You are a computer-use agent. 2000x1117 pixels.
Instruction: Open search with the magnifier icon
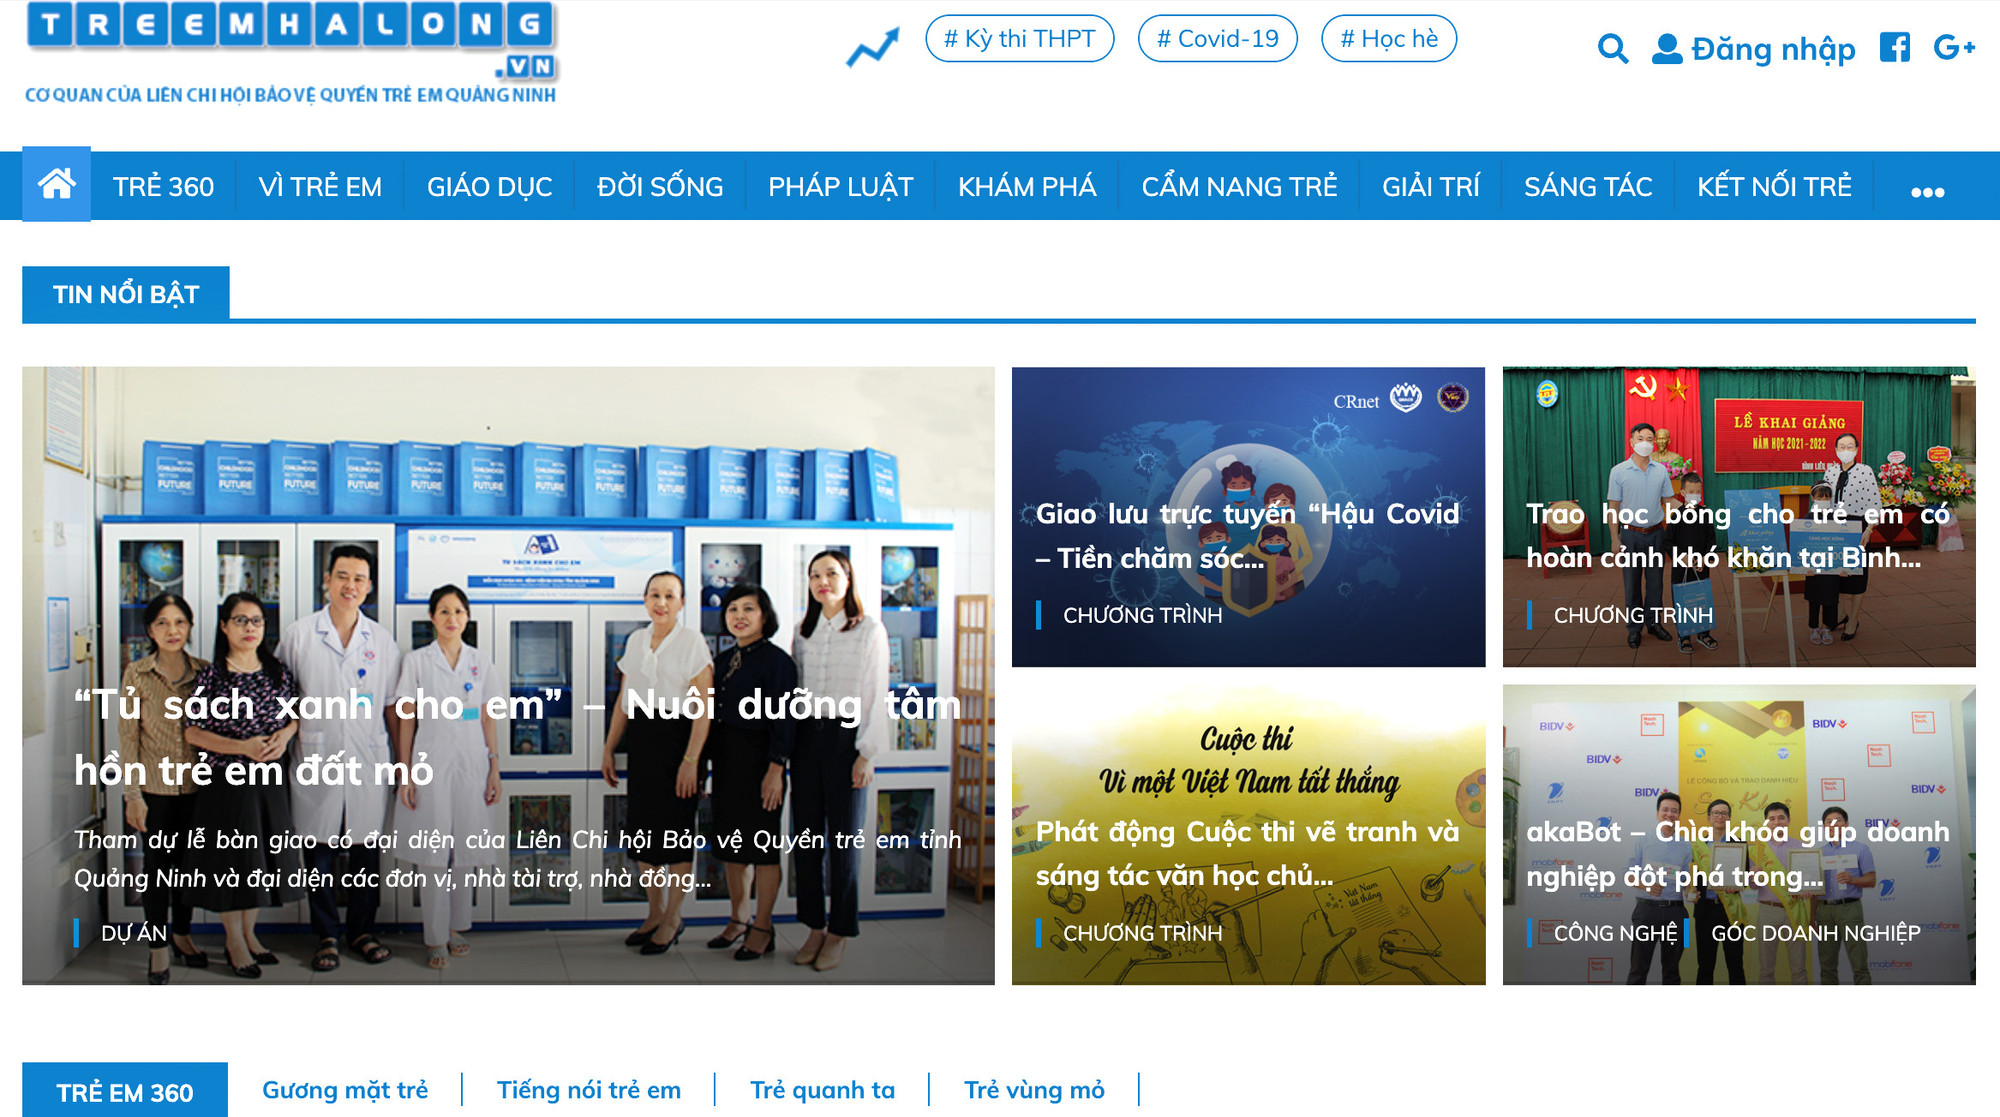point(1612,48)
